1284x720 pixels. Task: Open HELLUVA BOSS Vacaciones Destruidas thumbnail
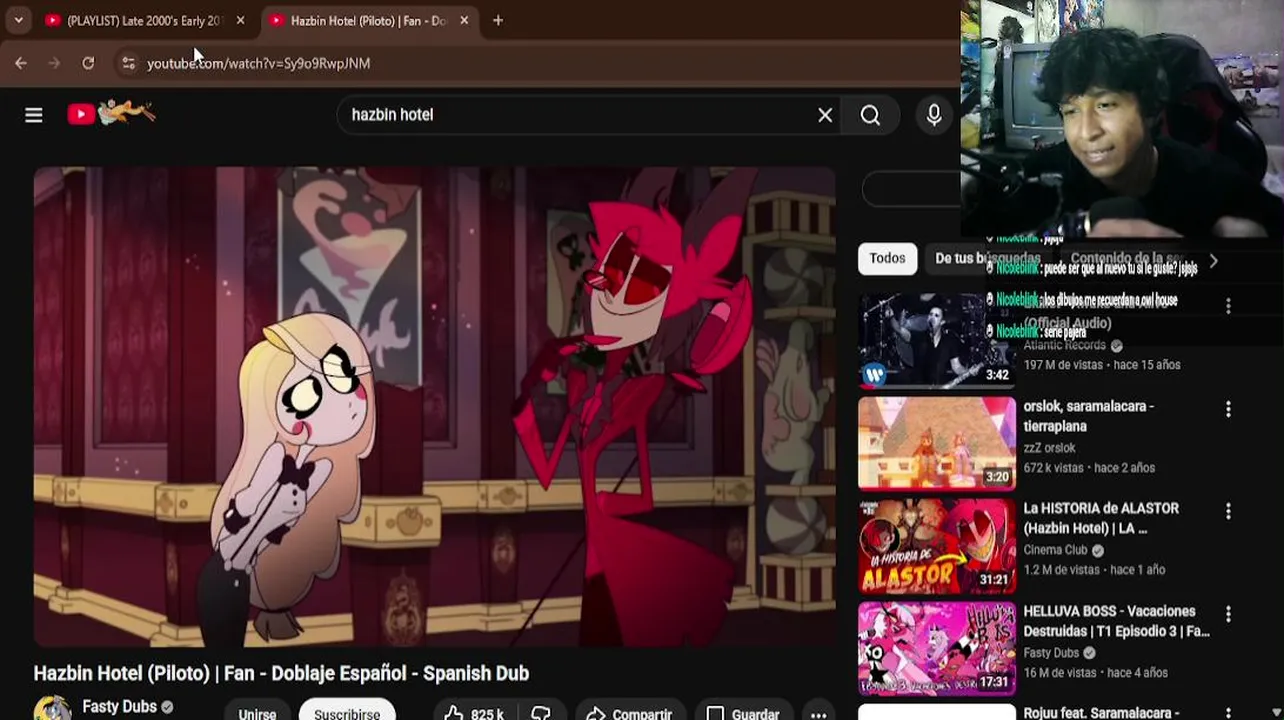coord(937,649)
